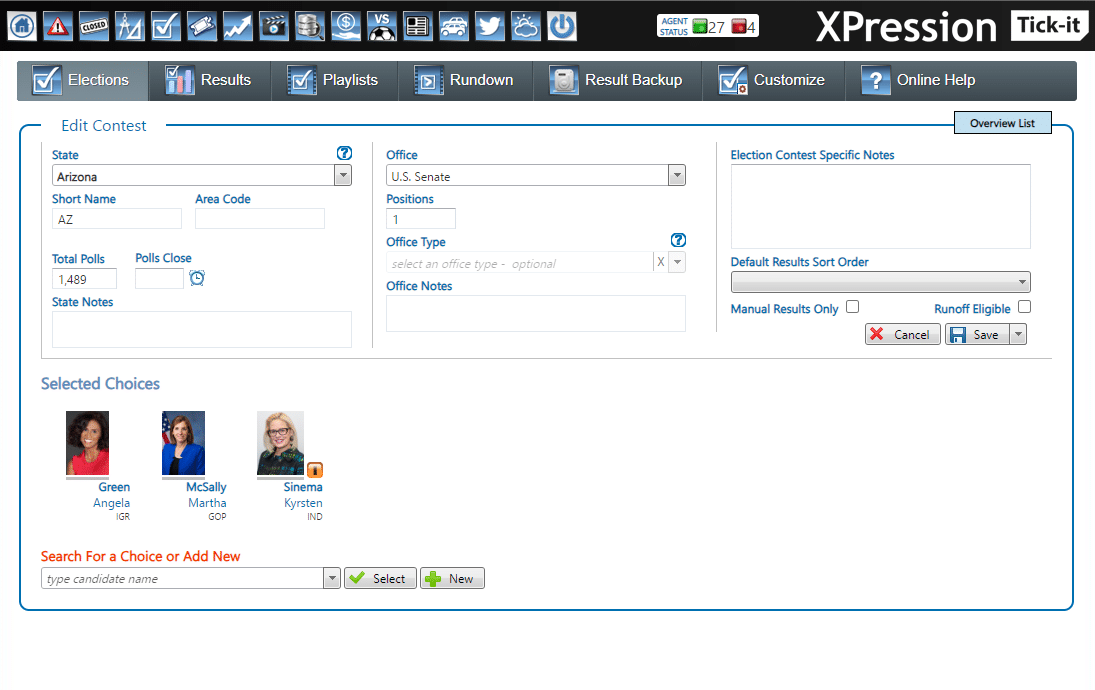The image size is (1095, 690).
Task: Enable the Manual Results Only checkbox
Action: (853, 307)
